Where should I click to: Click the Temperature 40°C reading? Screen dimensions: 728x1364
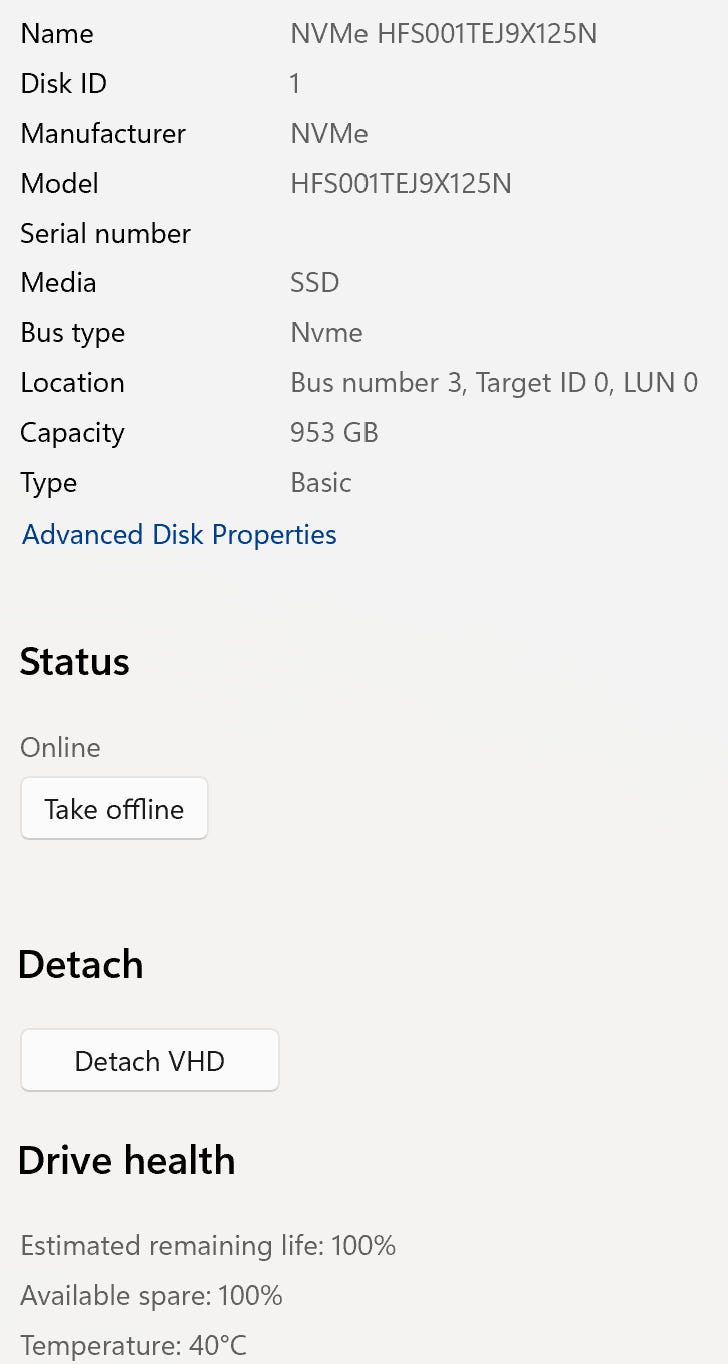(133, 1346)
